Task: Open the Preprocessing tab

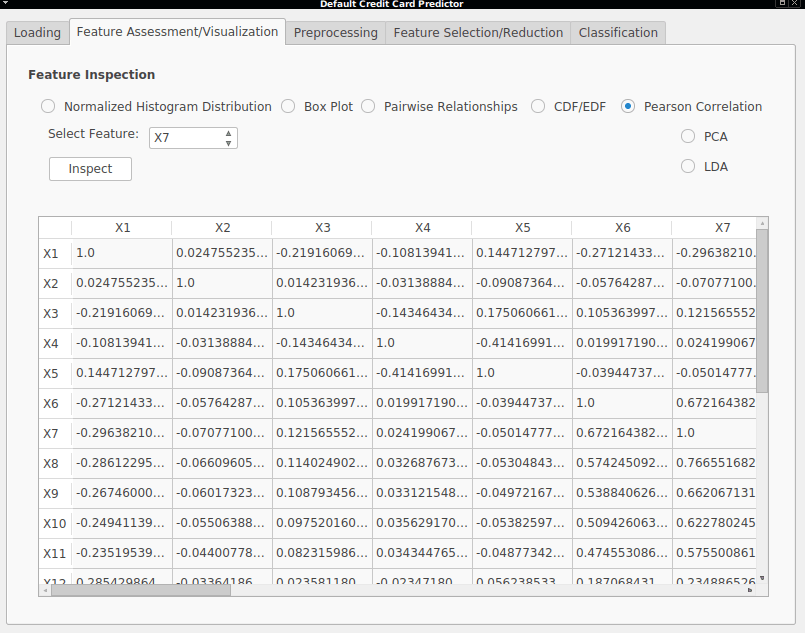Action: [336, 32]
